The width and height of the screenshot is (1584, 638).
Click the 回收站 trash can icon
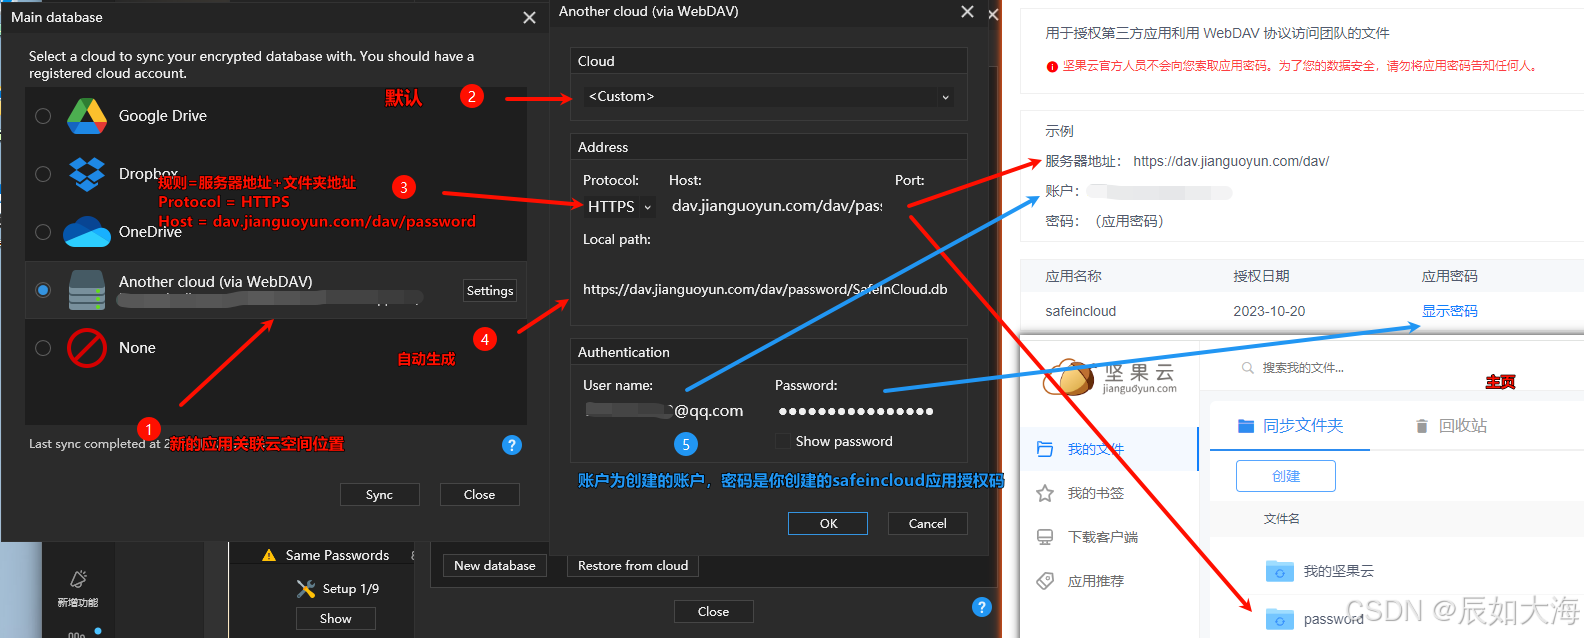[x=1422, y=426]
